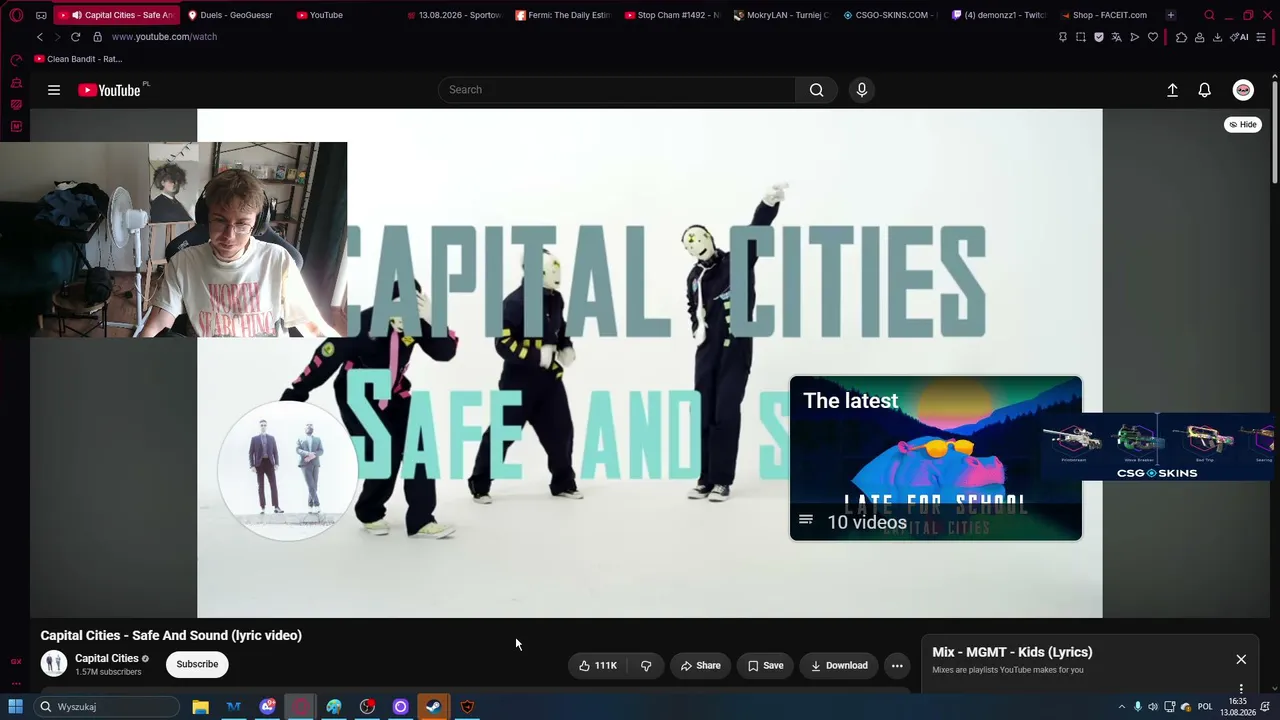Open the taskbar volume speaker icon
This screenshot has width=1280, height=720.
coord(1153,707)
